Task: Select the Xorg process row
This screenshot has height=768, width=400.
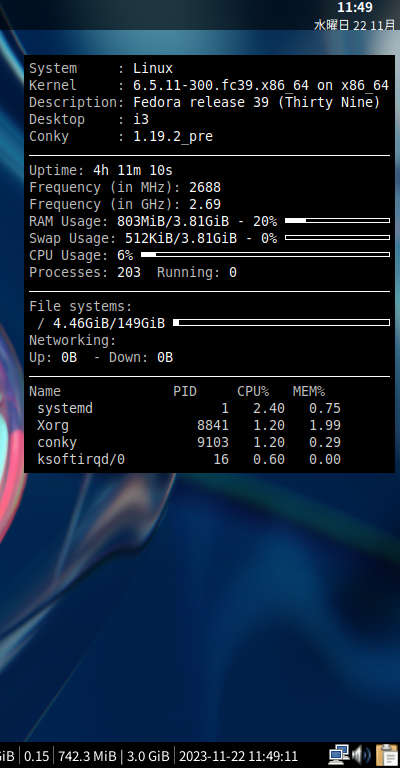Action: tap(189, 426)
